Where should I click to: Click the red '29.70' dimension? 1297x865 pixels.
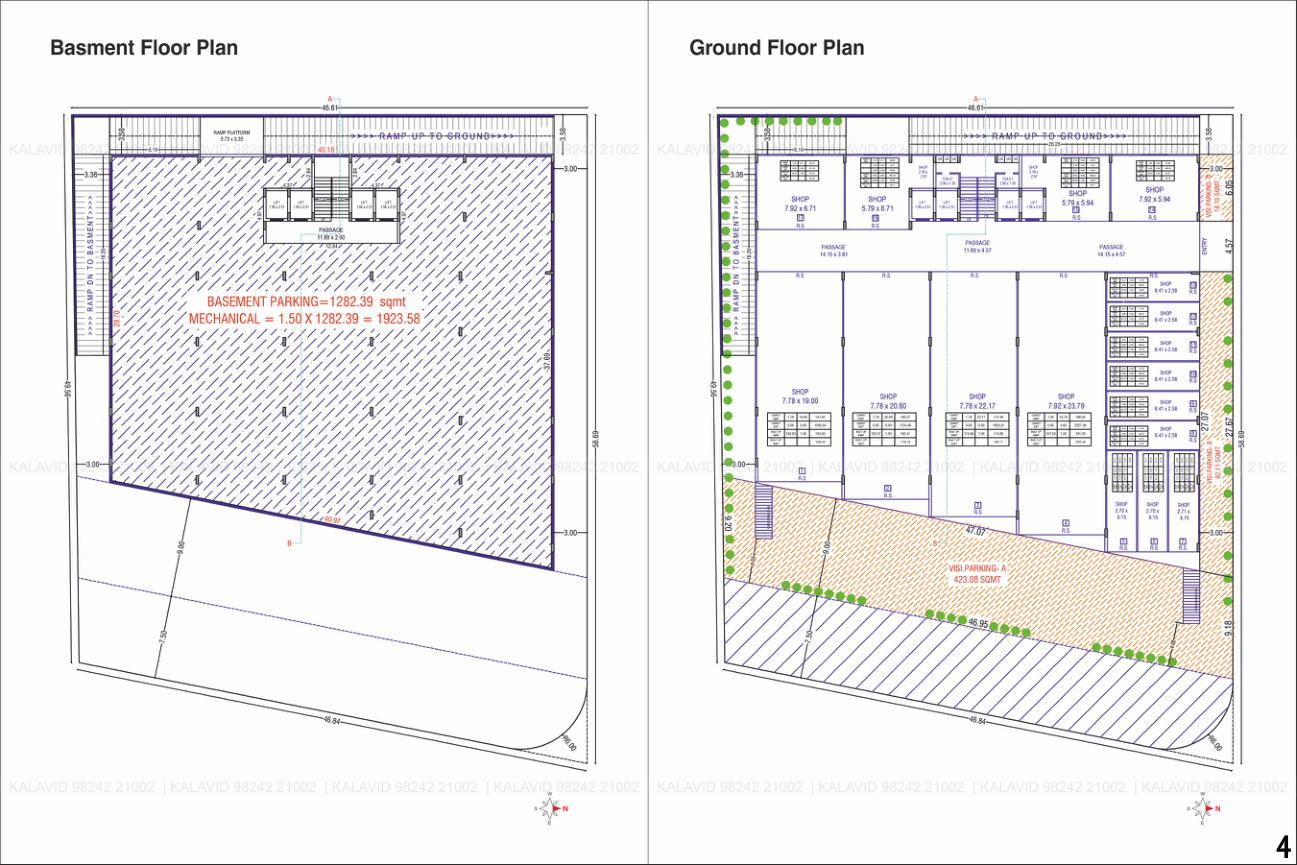coord(116,318)
